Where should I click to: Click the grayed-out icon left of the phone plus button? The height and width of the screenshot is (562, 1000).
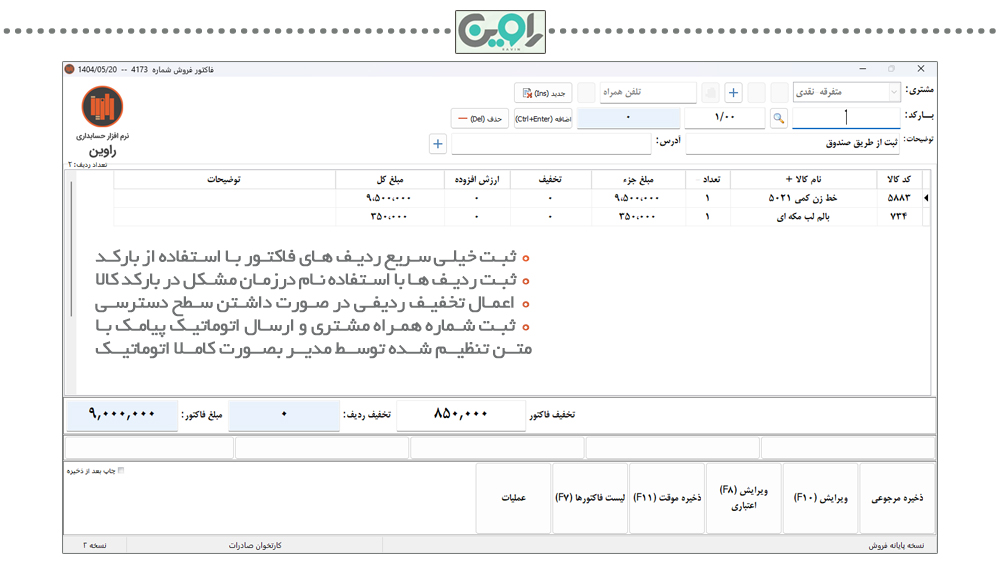tap(710, 93)
